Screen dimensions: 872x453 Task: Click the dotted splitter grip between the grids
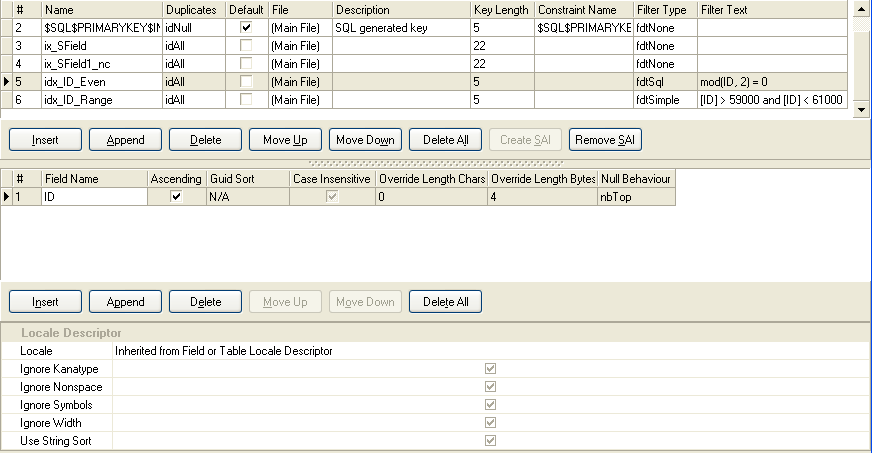coord(435,162)
